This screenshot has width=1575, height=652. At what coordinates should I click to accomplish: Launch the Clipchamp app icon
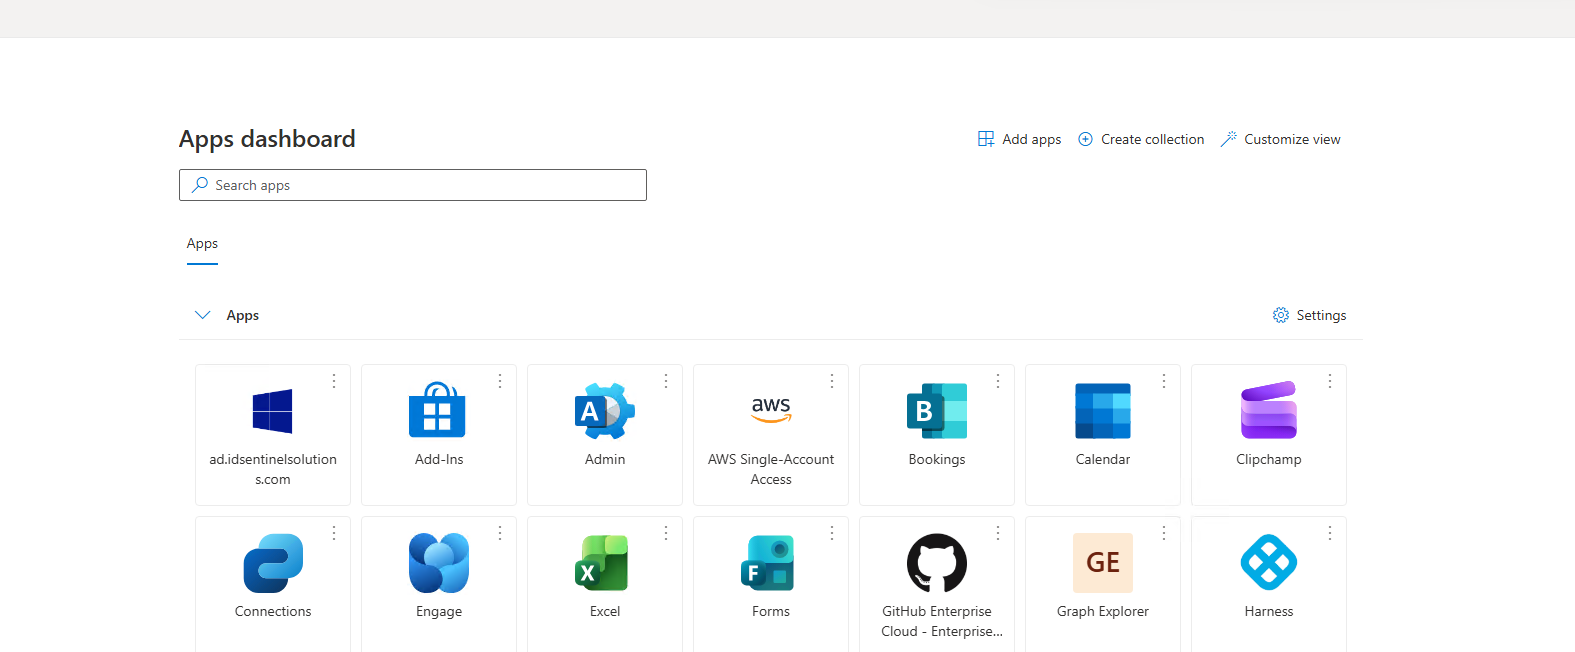tap(1269, 410)
